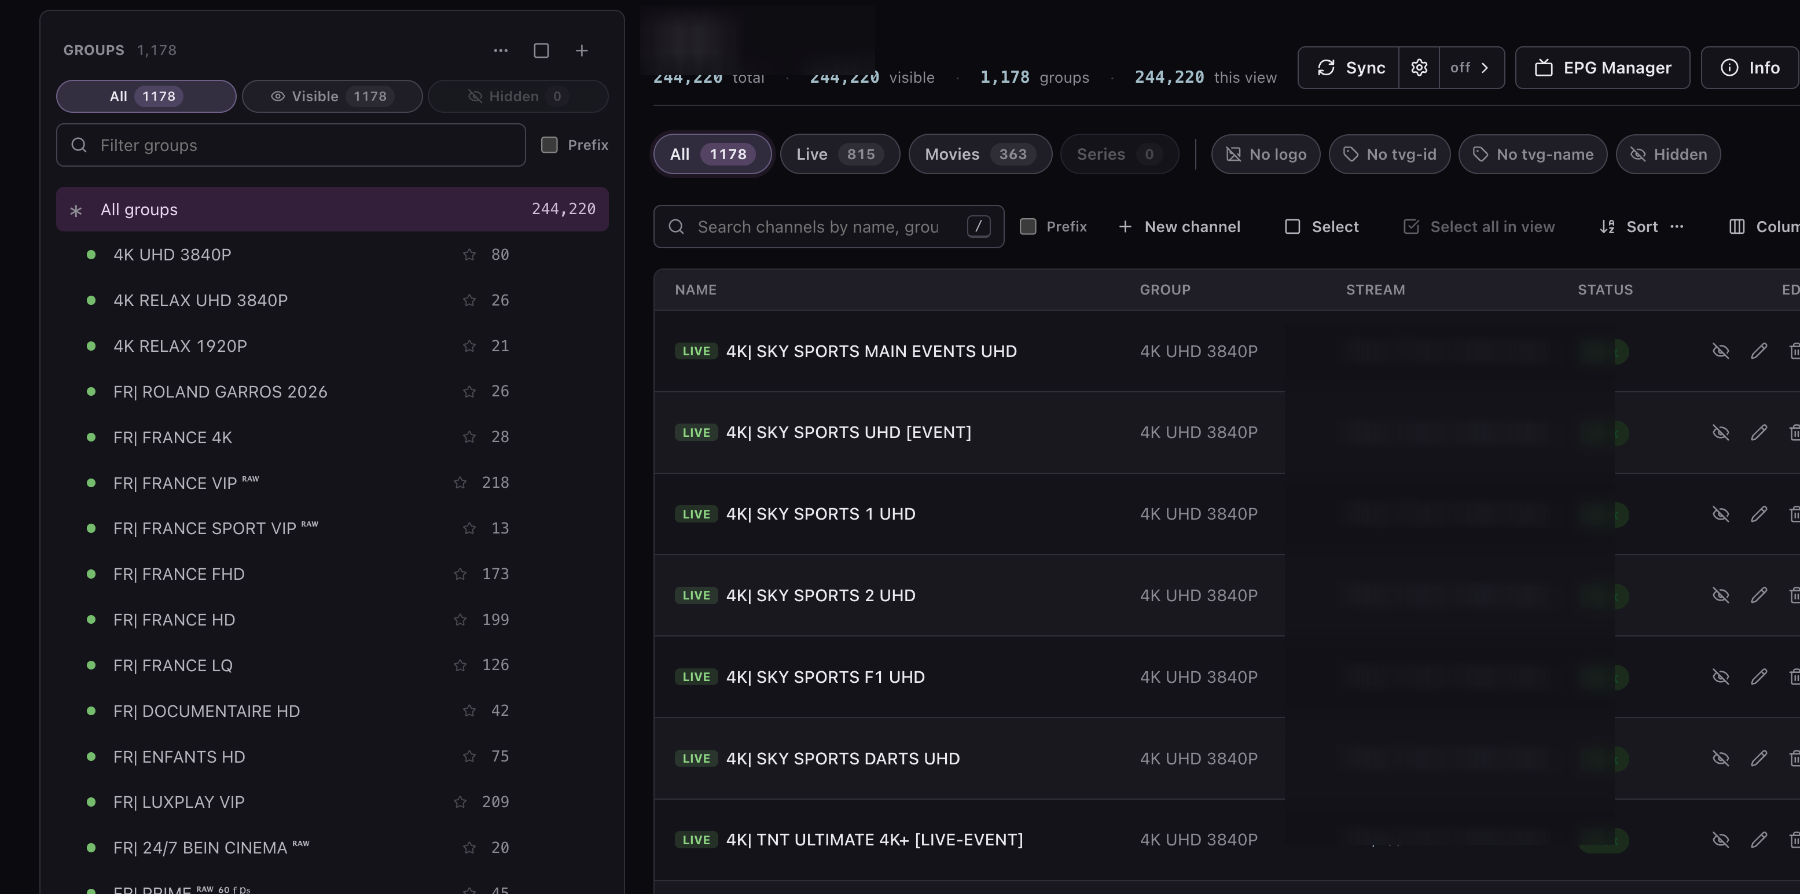Open the Sort options
This screenshot has height=894, width=1800.
point(1629,227)
